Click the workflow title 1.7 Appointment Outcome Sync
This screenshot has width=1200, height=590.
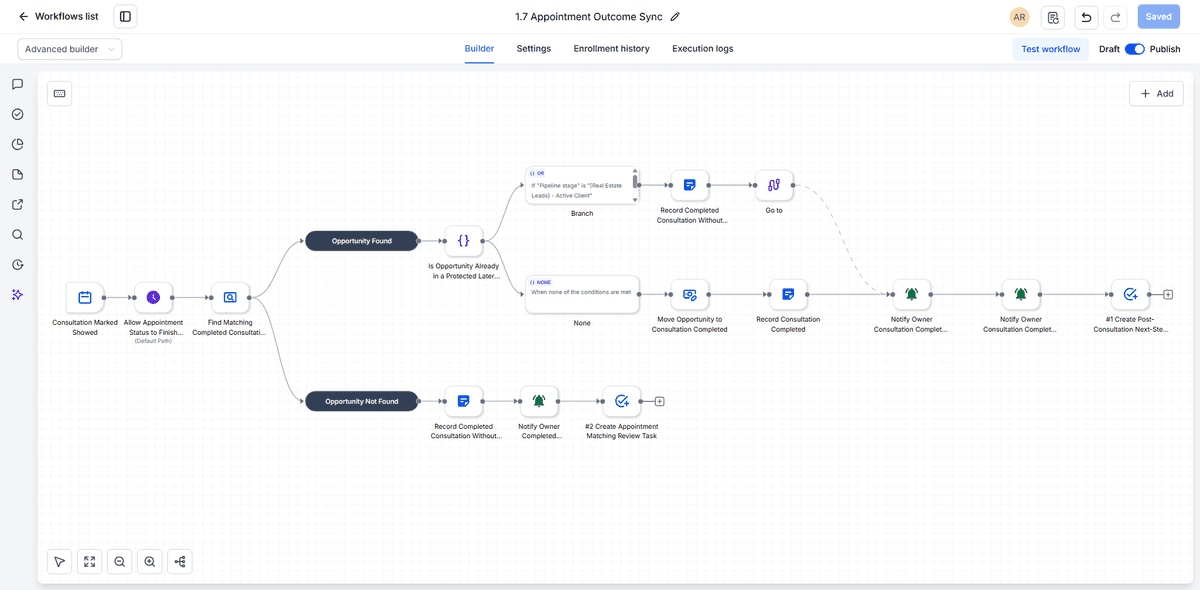pos(589,17)
